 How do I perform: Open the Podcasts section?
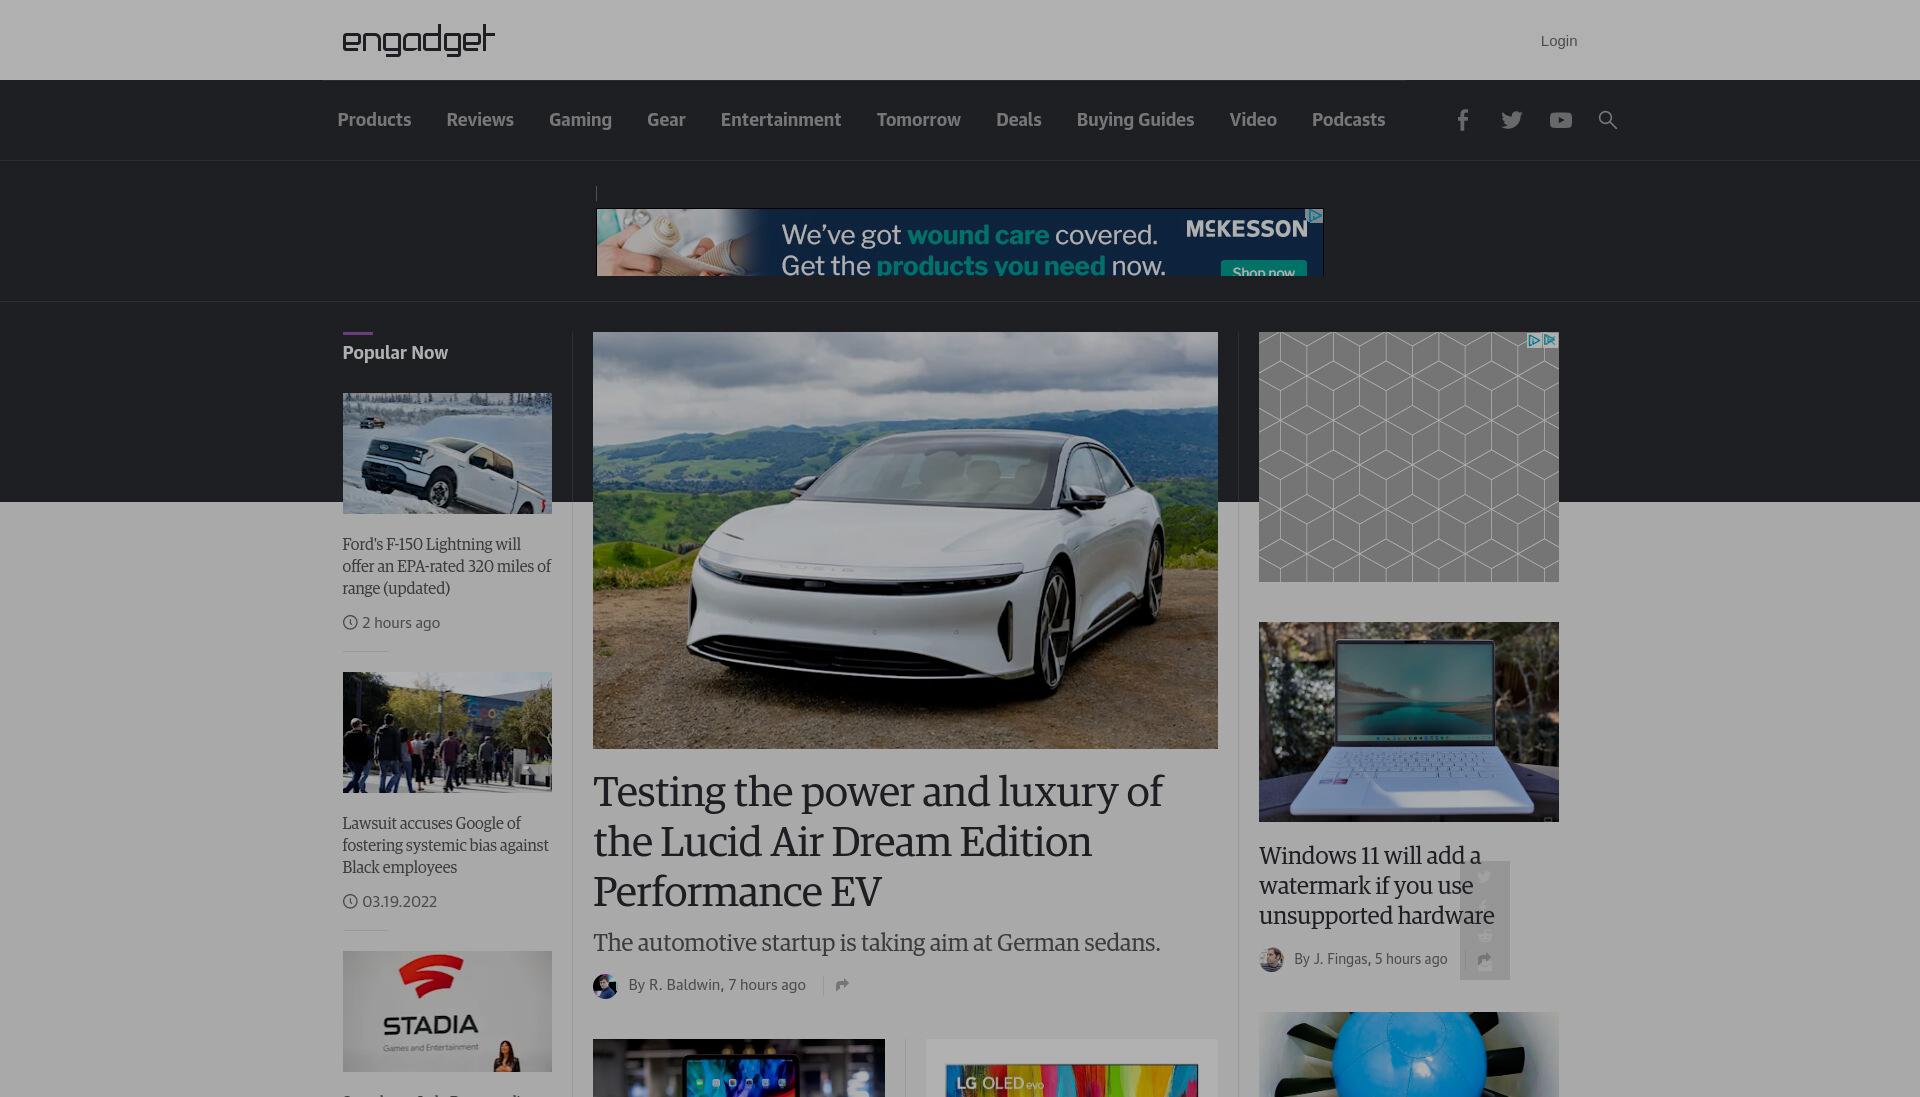1348,120
